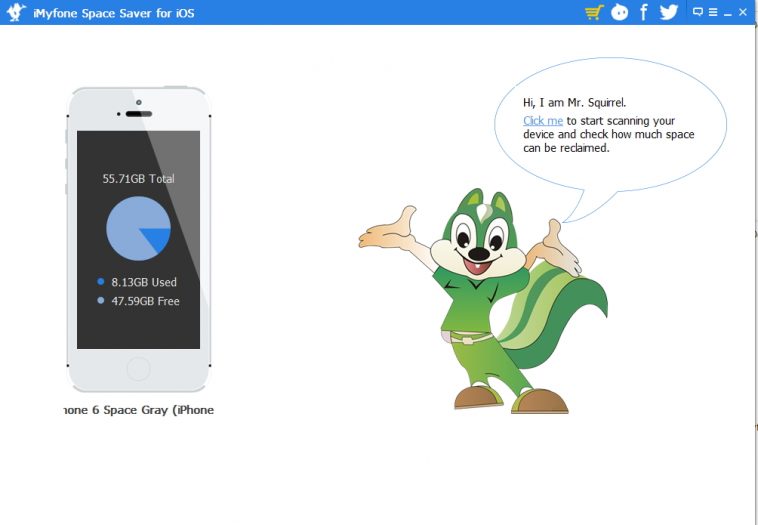The image size is (758, 525).
Task: Select the 8.13GB Used legend entry
Action: pos(143,282)
